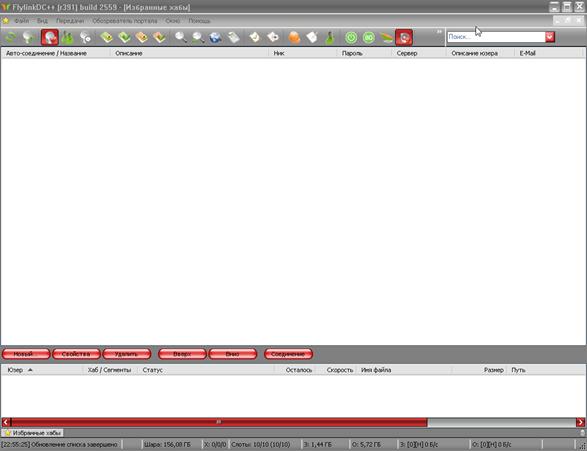Open the Обозреватель портала menu
Image resolution: width=587 pixels, height=451 pixels.
[125, 21]
